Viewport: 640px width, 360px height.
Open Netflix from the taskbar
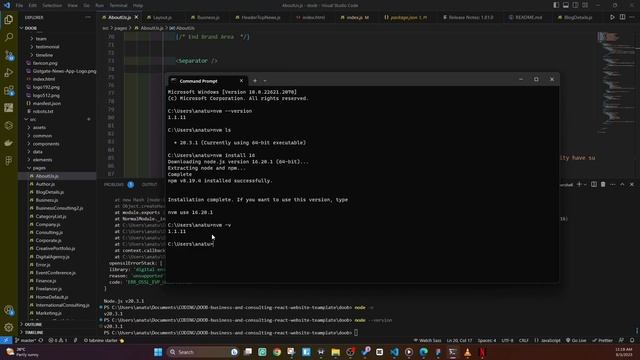[x=482, y=352]
